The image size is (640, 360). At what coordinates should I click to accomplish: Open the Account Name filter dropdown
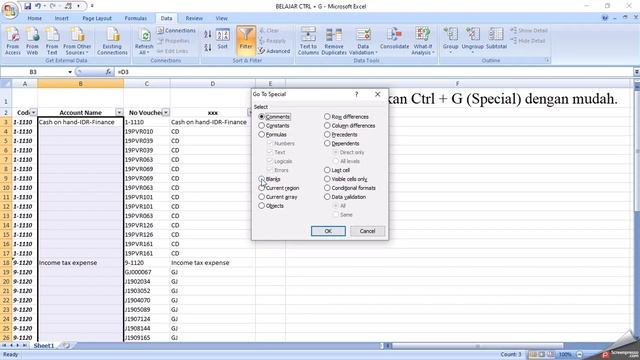click(x=119, y=112)
